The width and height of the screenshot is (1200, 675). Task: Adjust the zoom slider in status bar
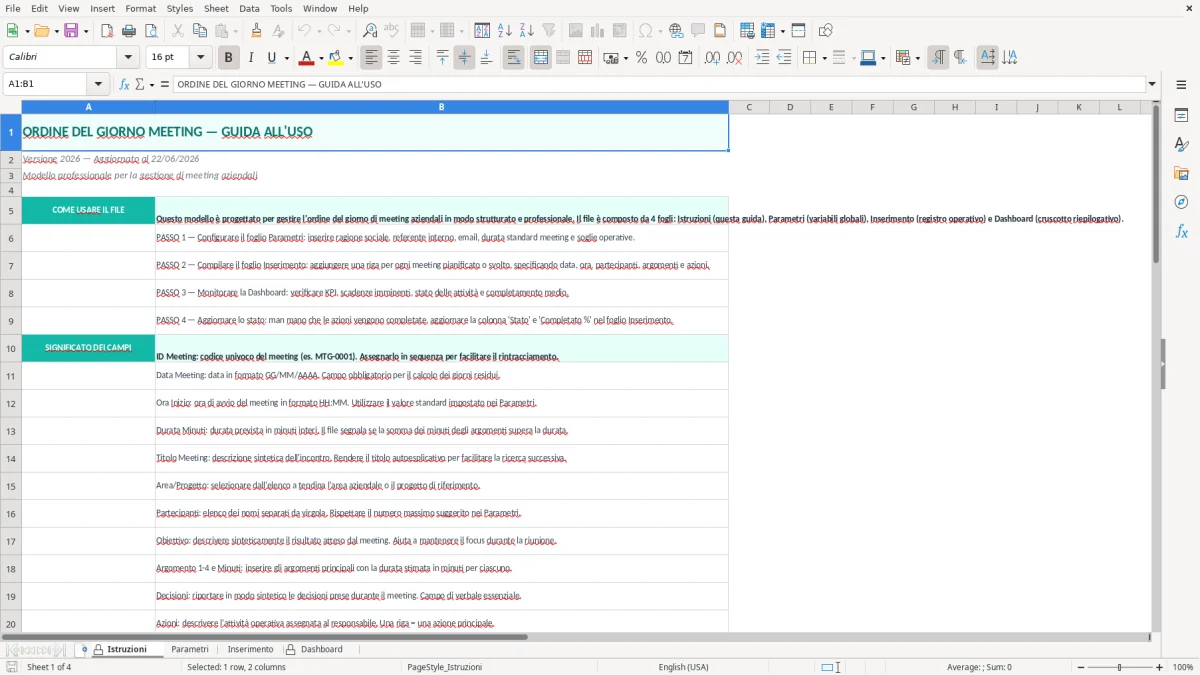click(x=1120, y=667)
